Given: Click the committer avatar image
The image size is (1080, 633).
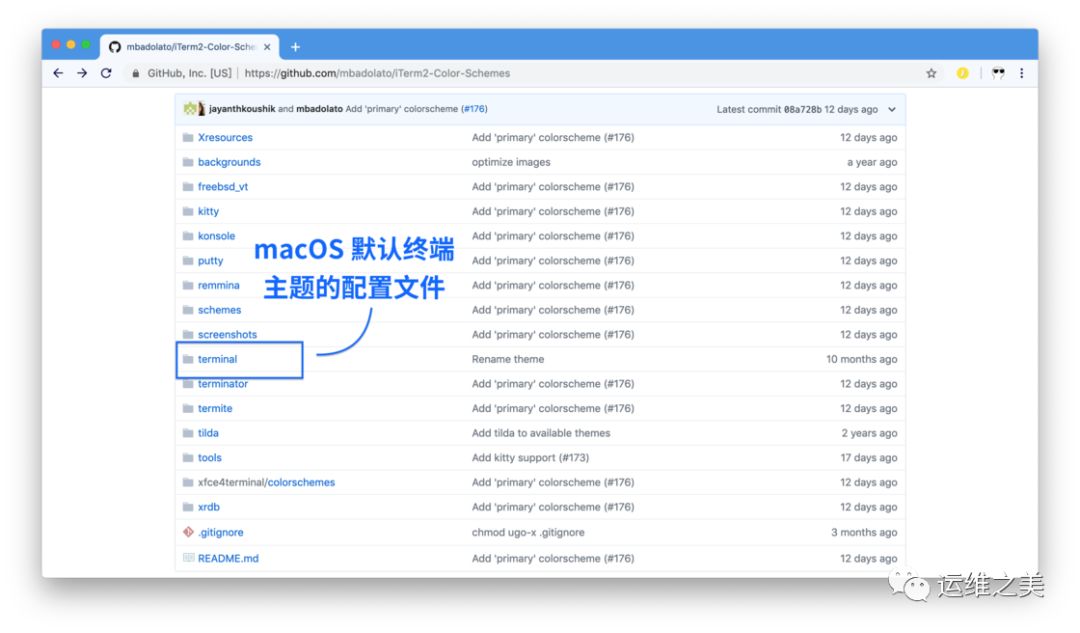Looking at the screenshot, I should point(194,109).
